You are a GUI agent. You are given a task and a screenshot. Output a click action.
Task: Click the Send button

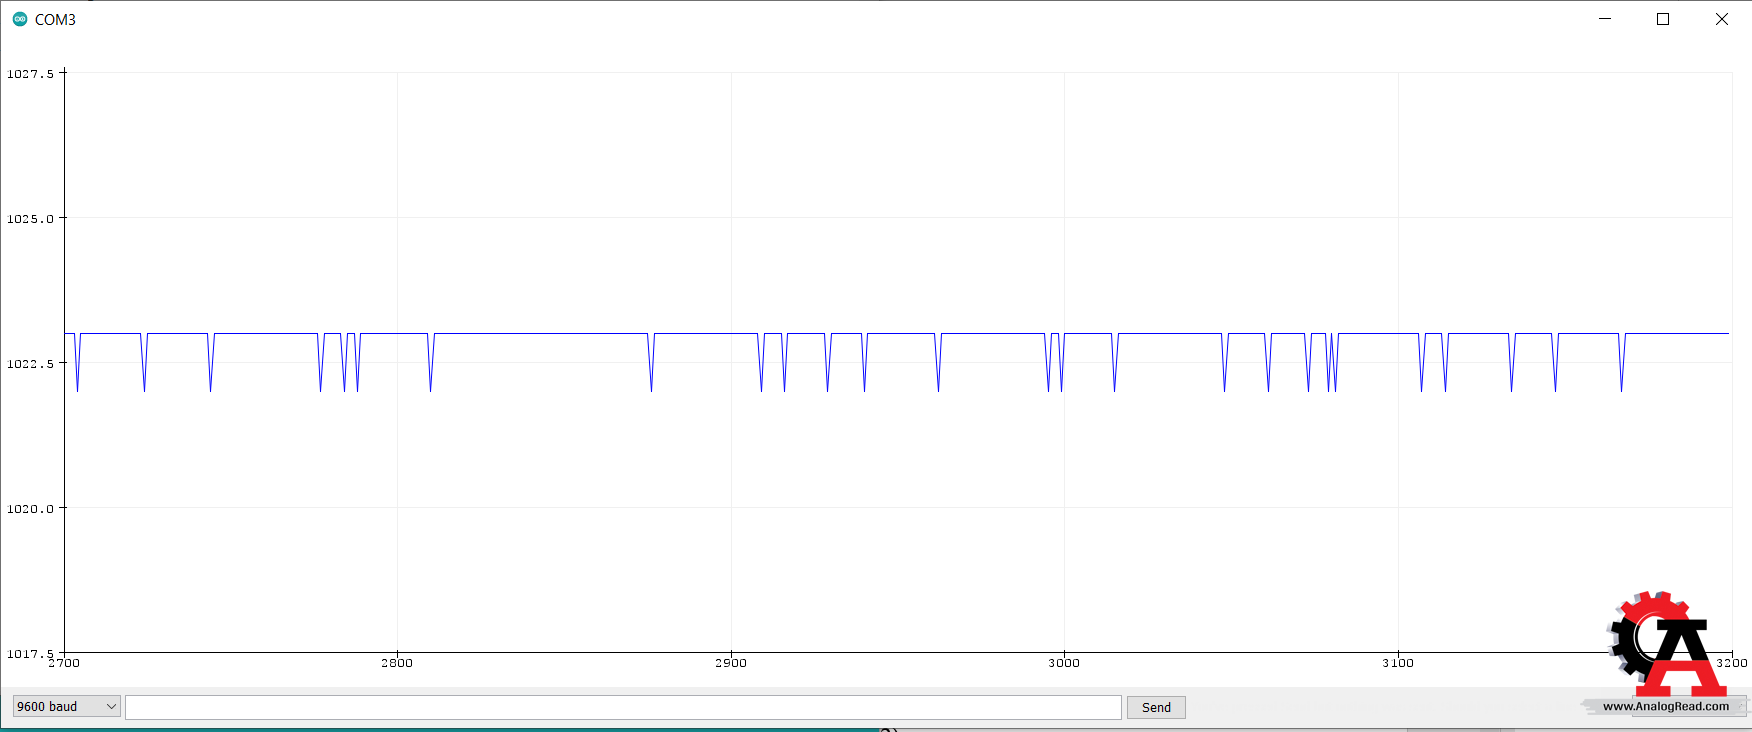click(1156, 707)
